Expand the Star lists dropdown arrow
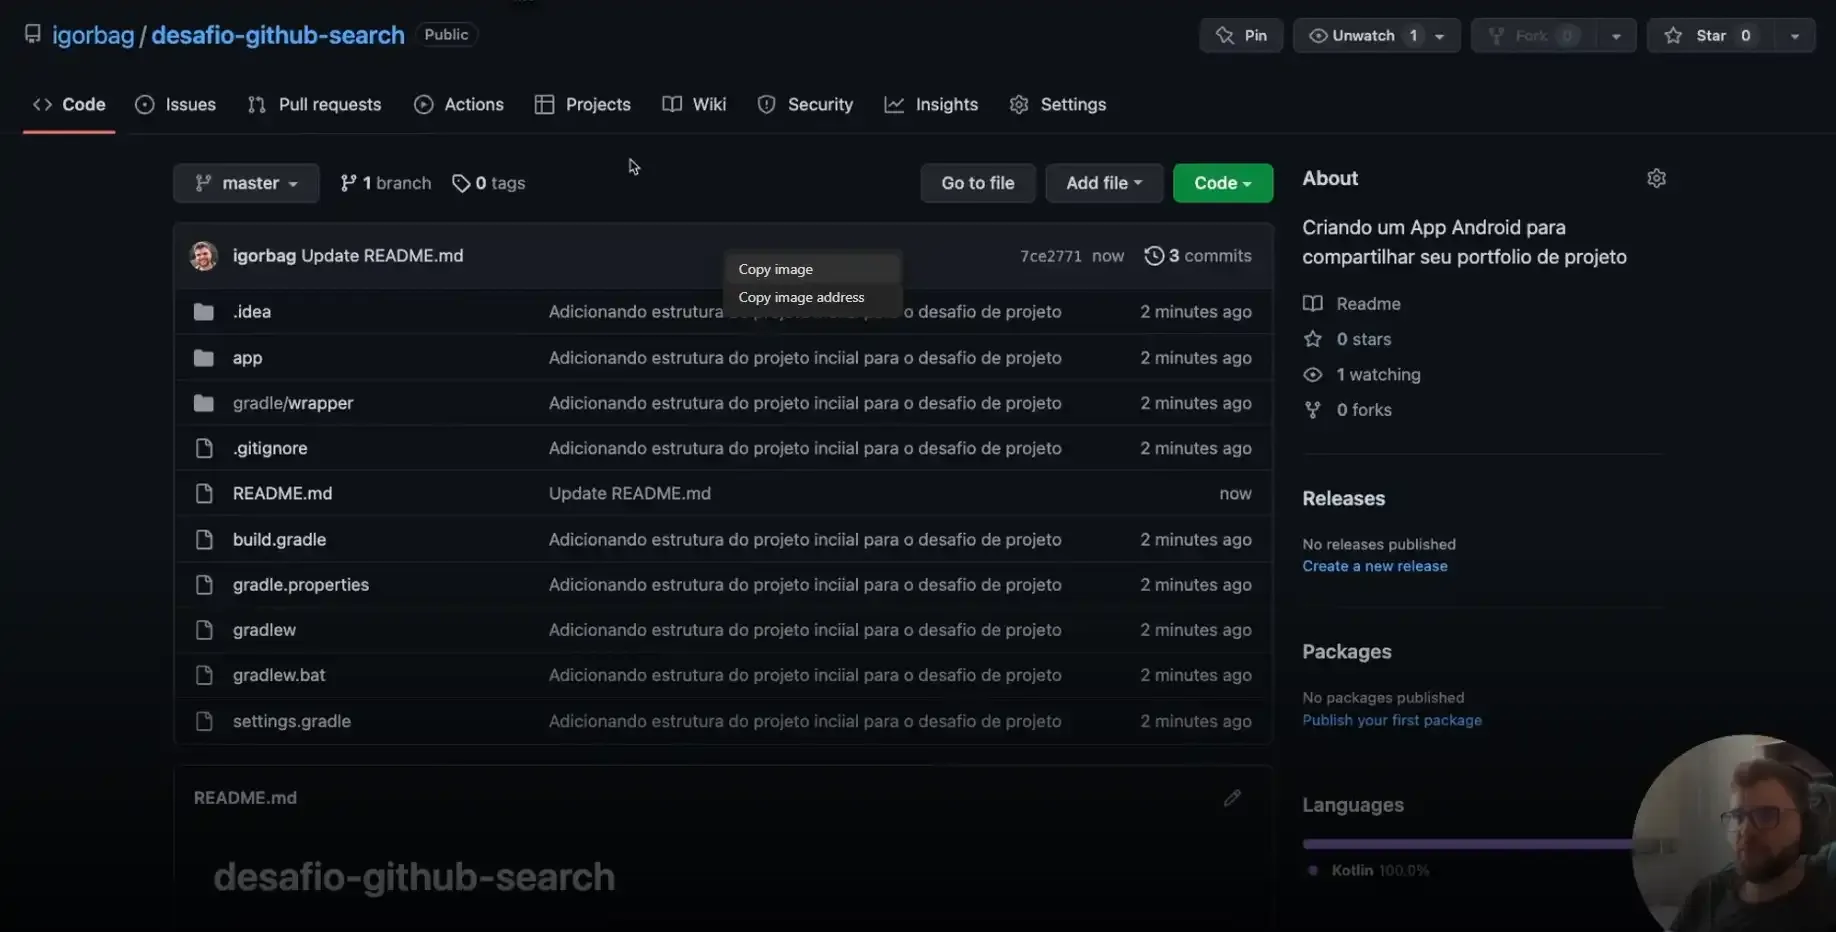Image resolution: width=1836 pixels, height=932 pixels. click(x=1795, y=36)
